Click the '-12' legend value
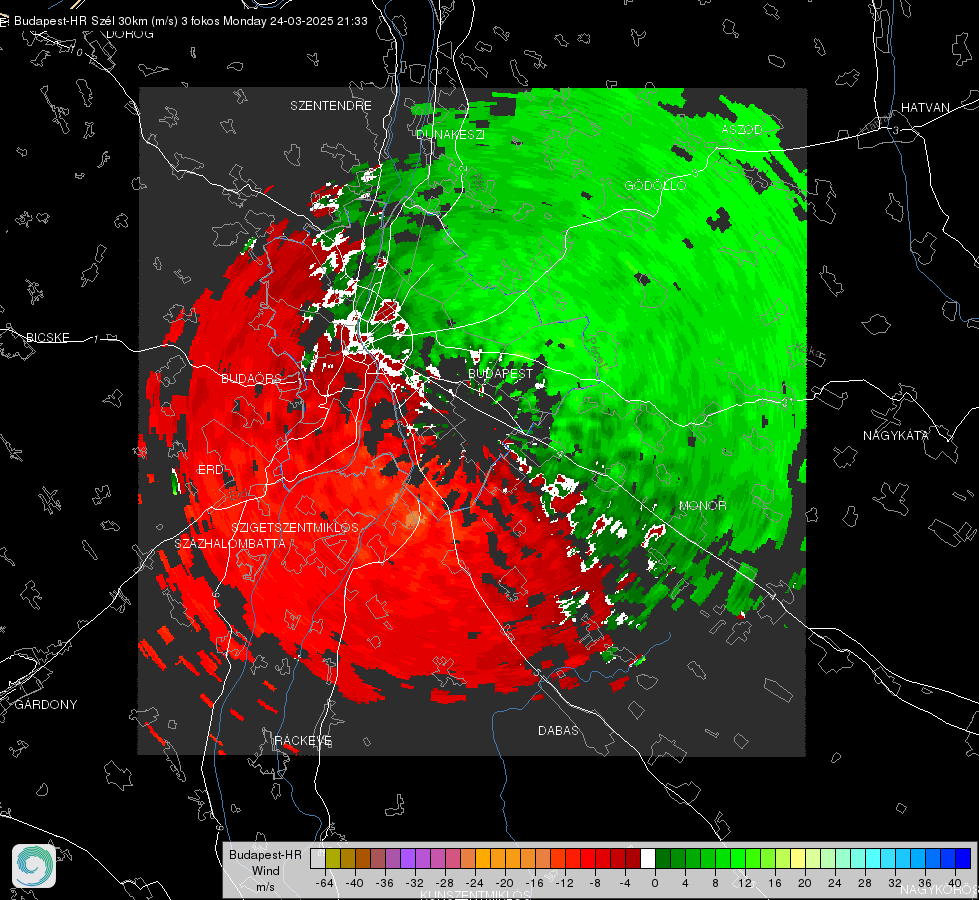Image resolution: width=979 pixels, height=900 pixels. 565,883
